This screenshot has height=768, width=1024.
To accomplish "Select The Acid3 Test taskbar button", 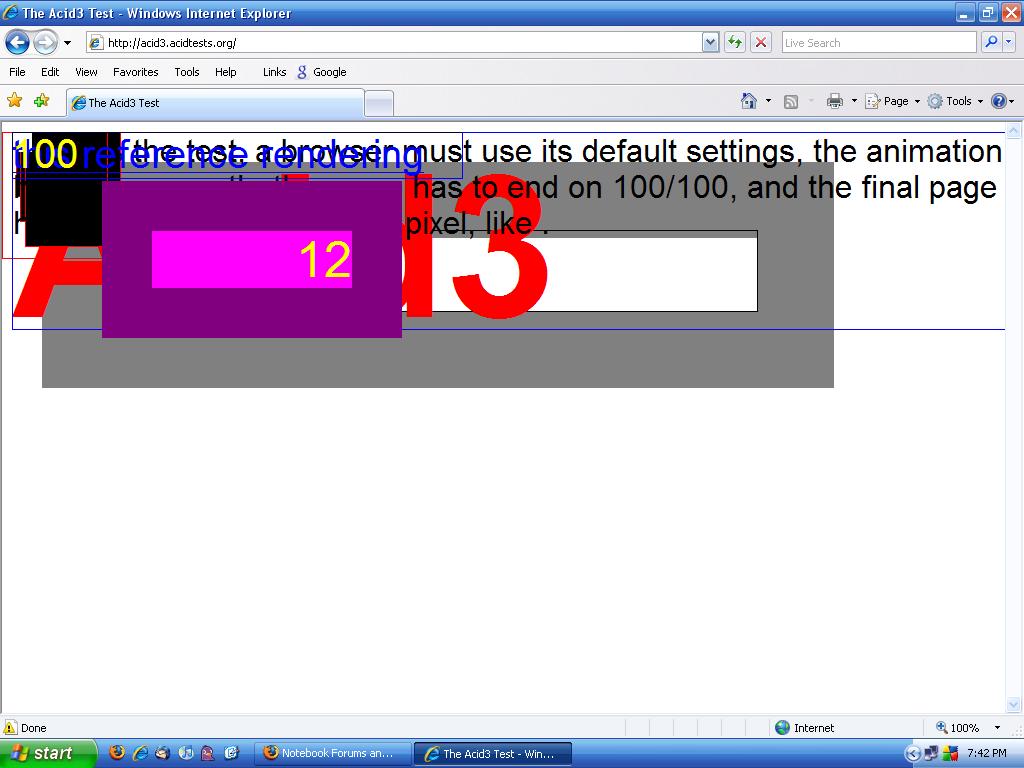I will point(493,754).
